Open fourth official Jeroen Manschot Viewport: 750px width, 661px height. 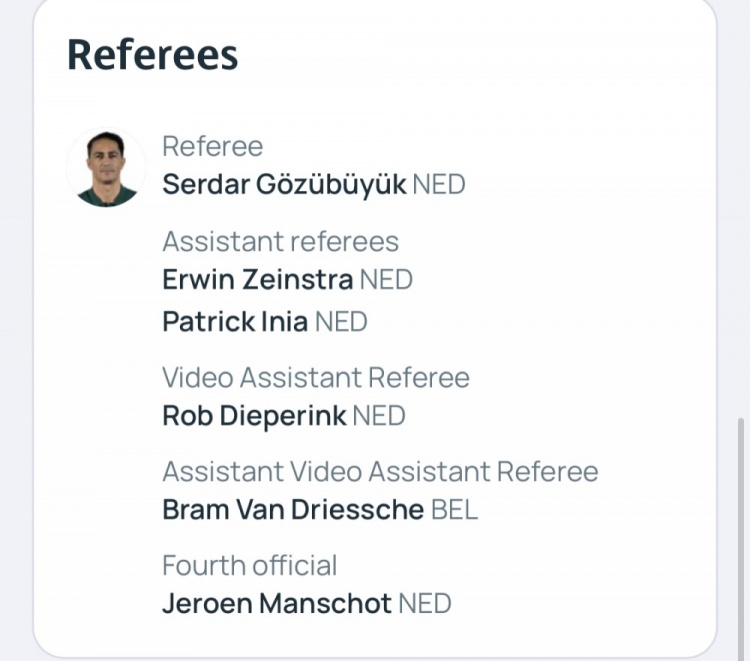click(x=277, y=604)
